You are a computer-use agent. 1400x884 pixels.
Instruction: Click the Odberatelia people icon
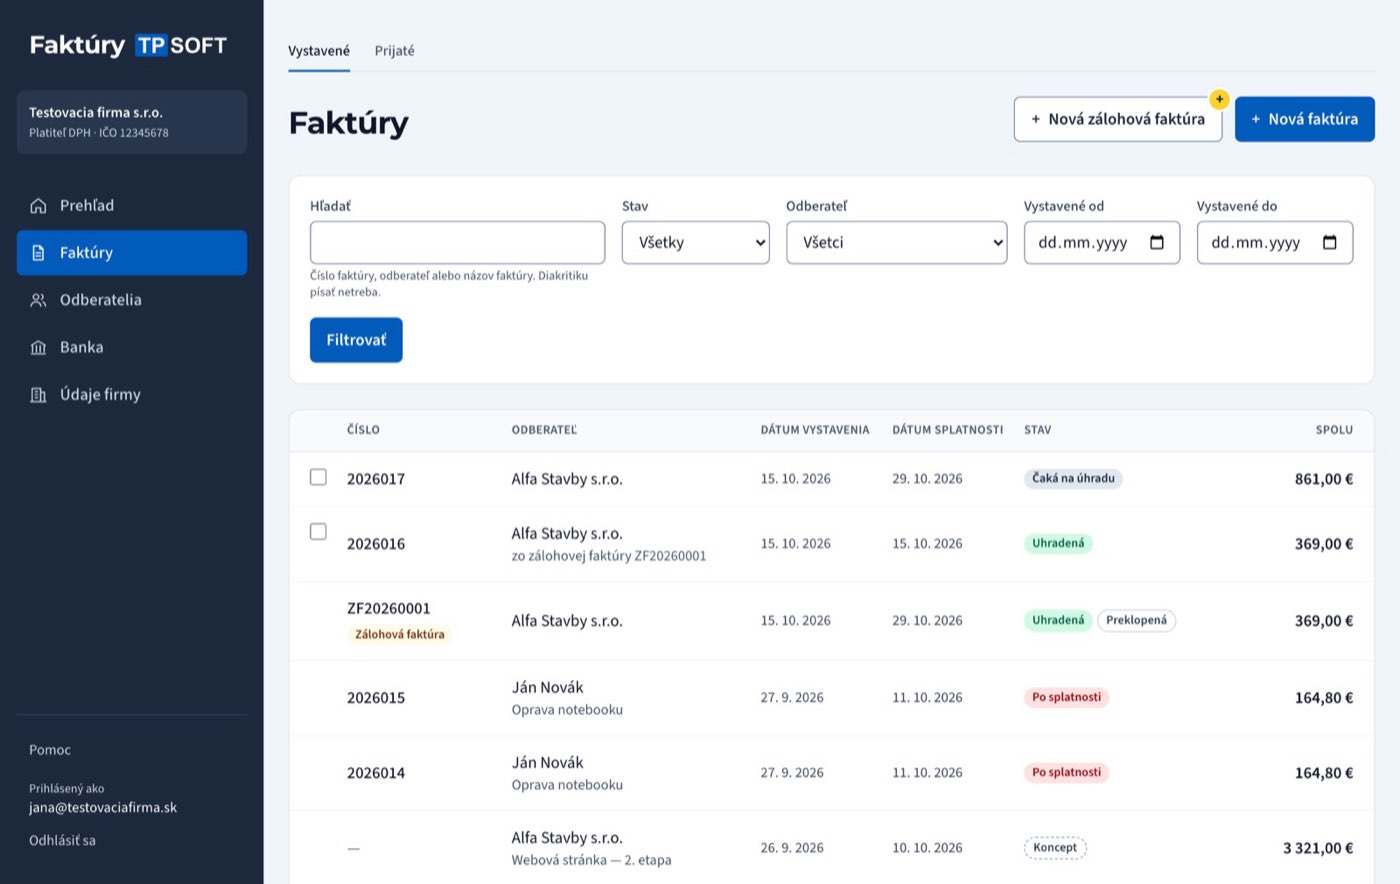38,300
